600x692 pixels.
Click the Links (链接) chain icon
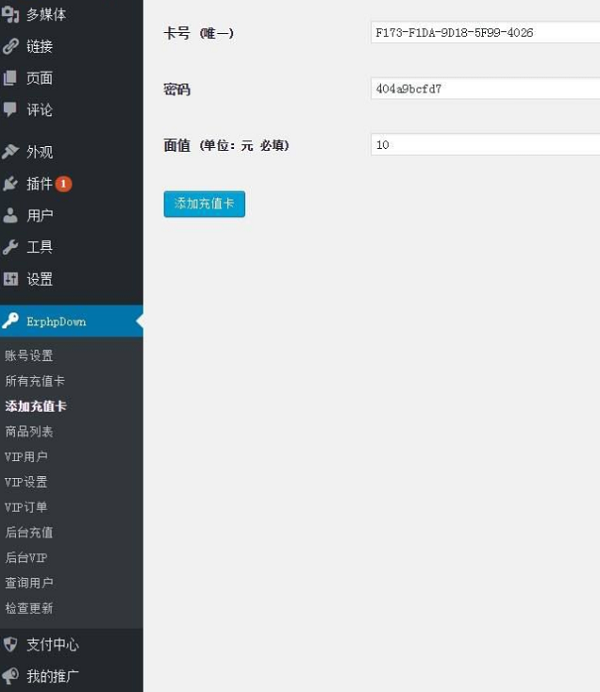coord(10,46)
